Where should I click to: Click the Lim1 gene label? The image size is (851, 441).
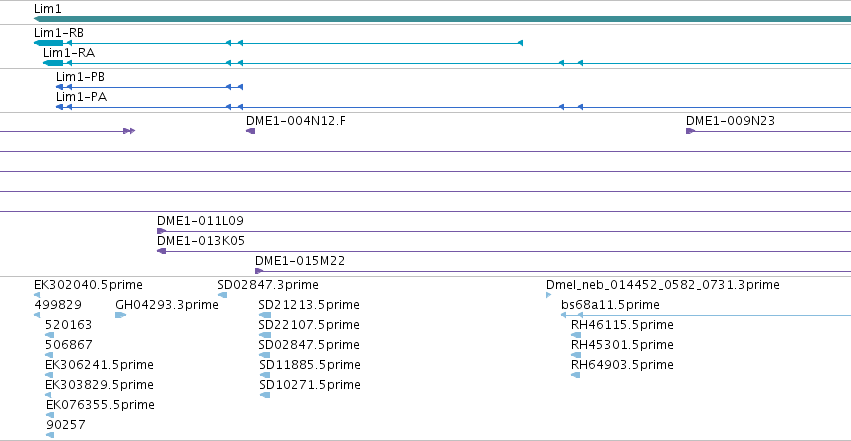[x=48, y=9]
